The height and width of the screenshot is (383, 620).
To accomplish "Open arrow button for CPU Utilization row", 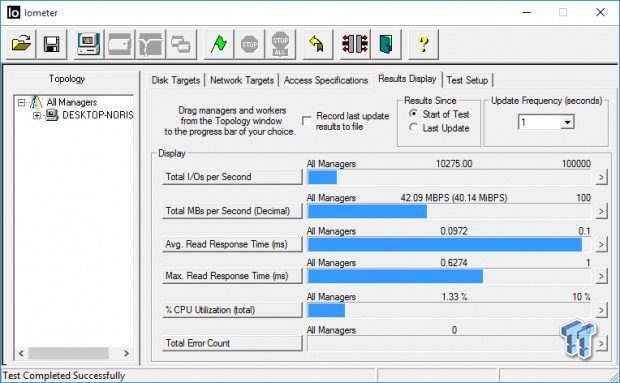I will [601, 310].
